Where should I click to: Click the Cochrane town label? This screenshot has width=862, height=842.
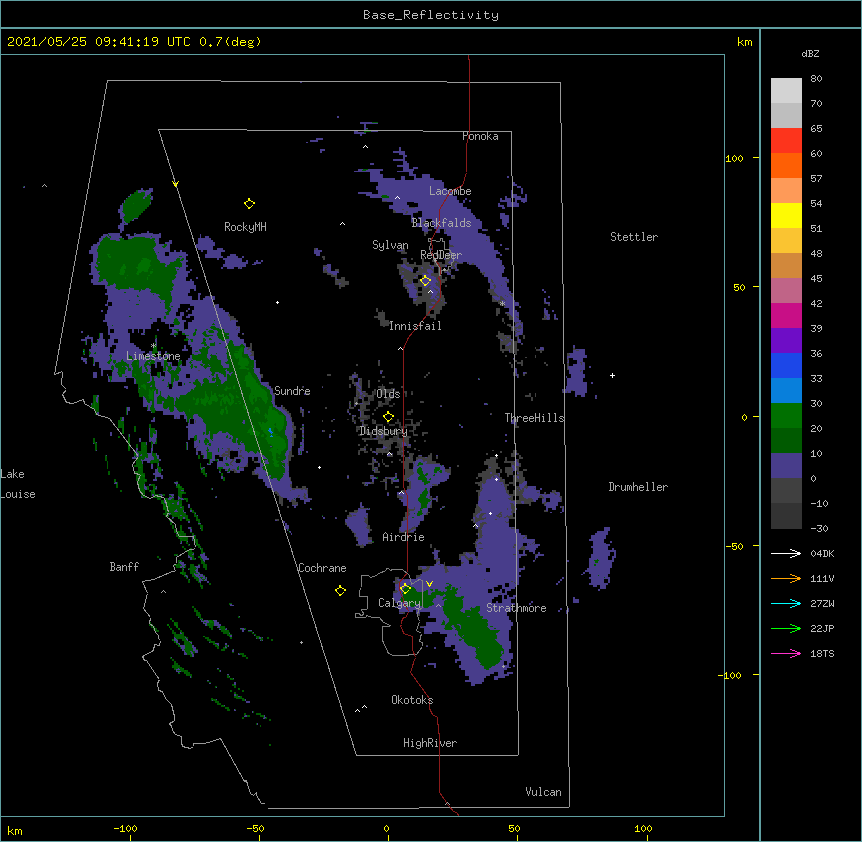[x=322, y=568]
